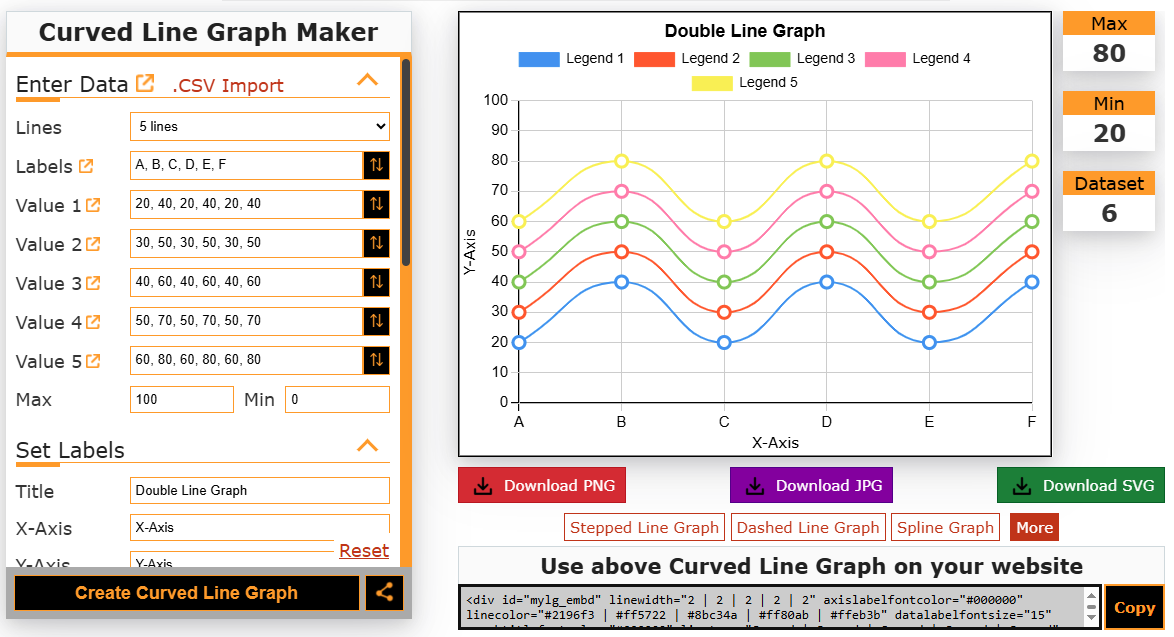Viewport: 1174px width, 637px height.
Task: Toggle Legend 5 yellow series in chart
Action: 745,82
